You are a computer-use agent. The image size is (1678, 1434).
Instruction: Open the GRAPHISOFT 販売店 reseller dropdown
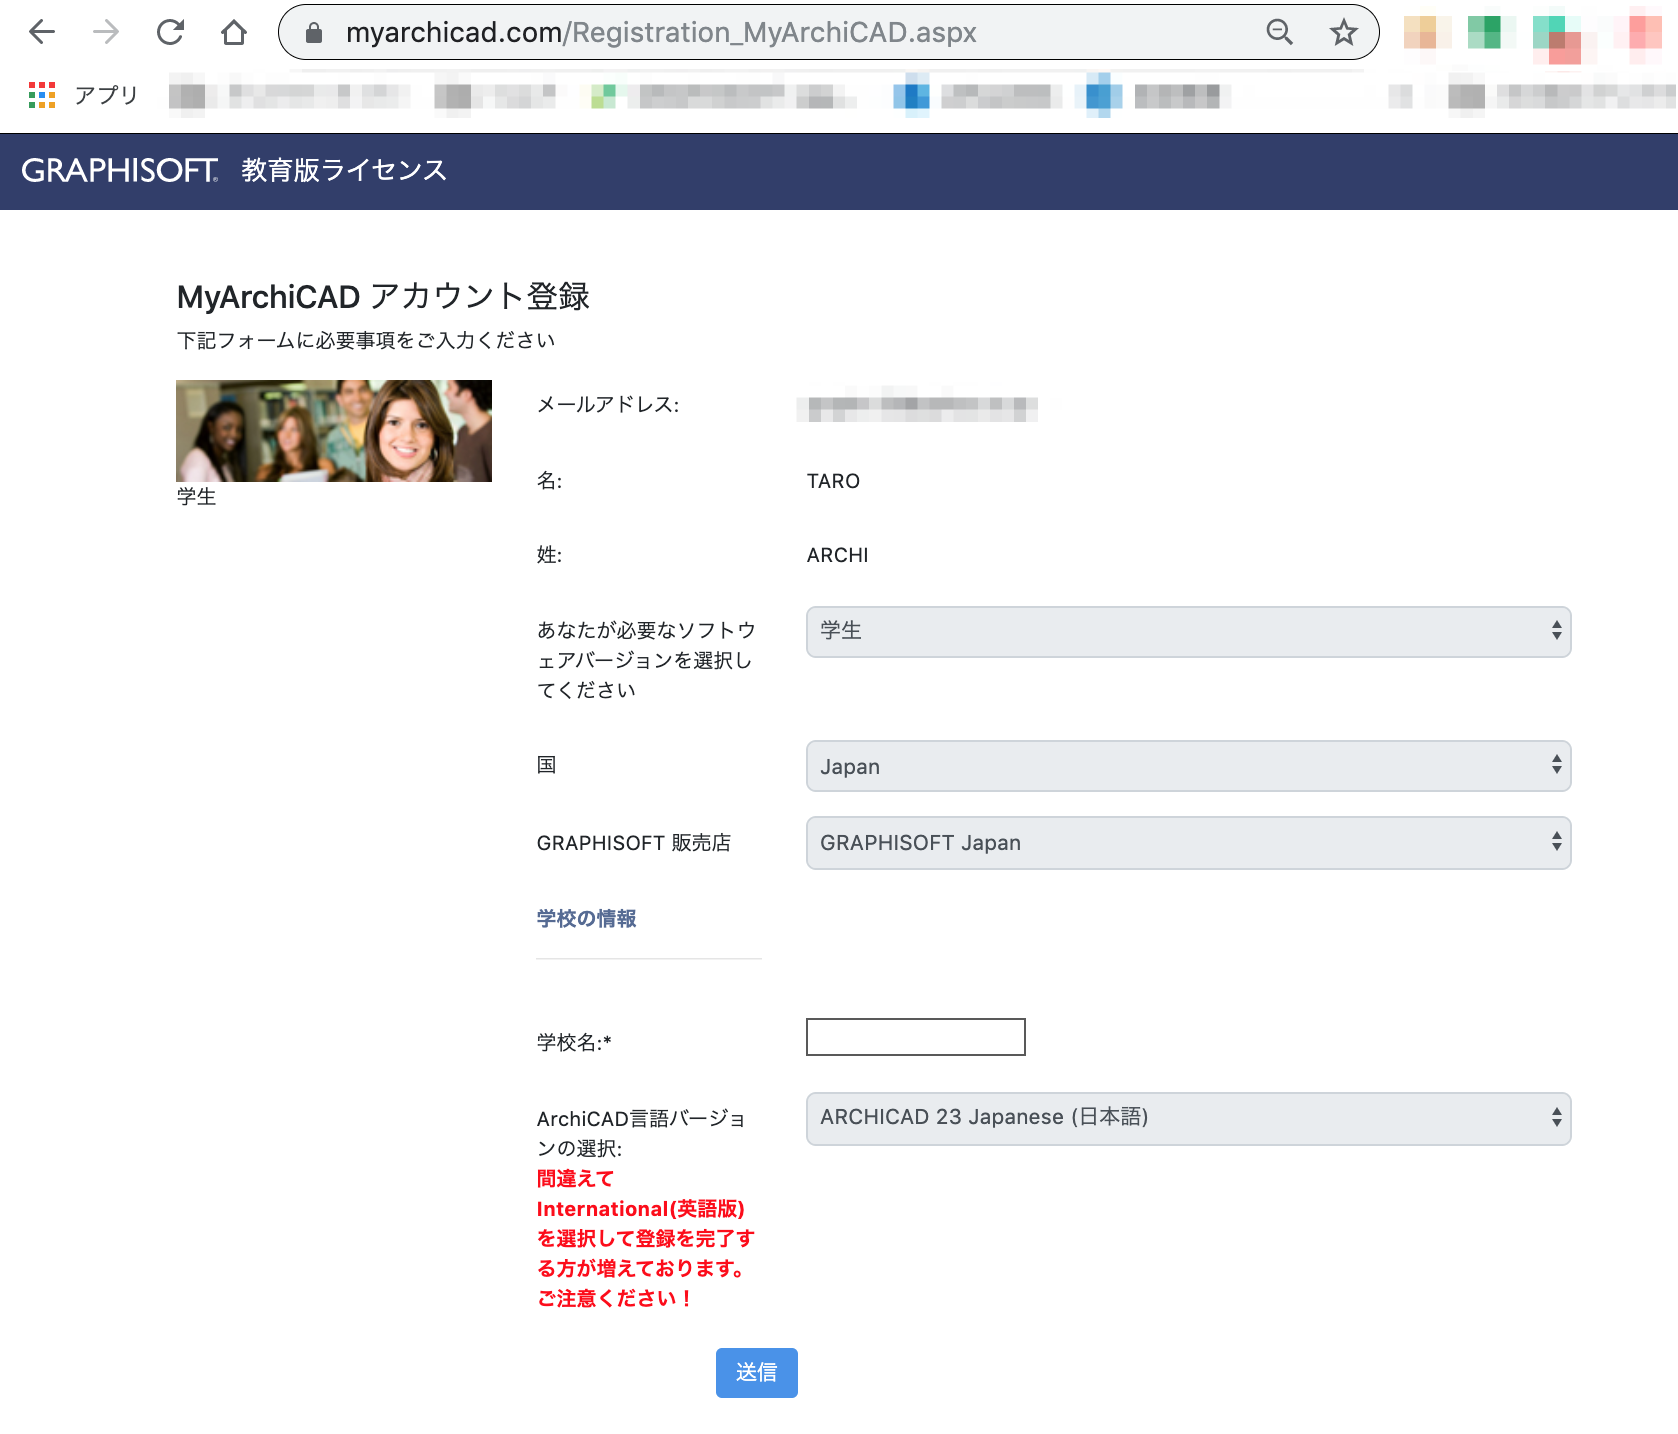click(x=1188, y=843)
